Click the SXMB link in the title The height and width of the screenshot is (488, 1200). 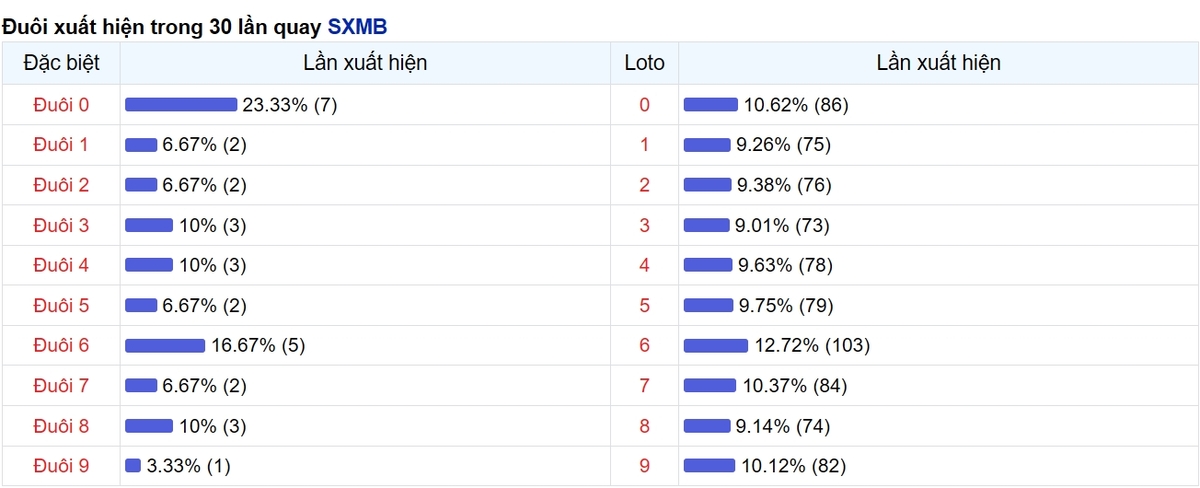[x=357, y=26]
